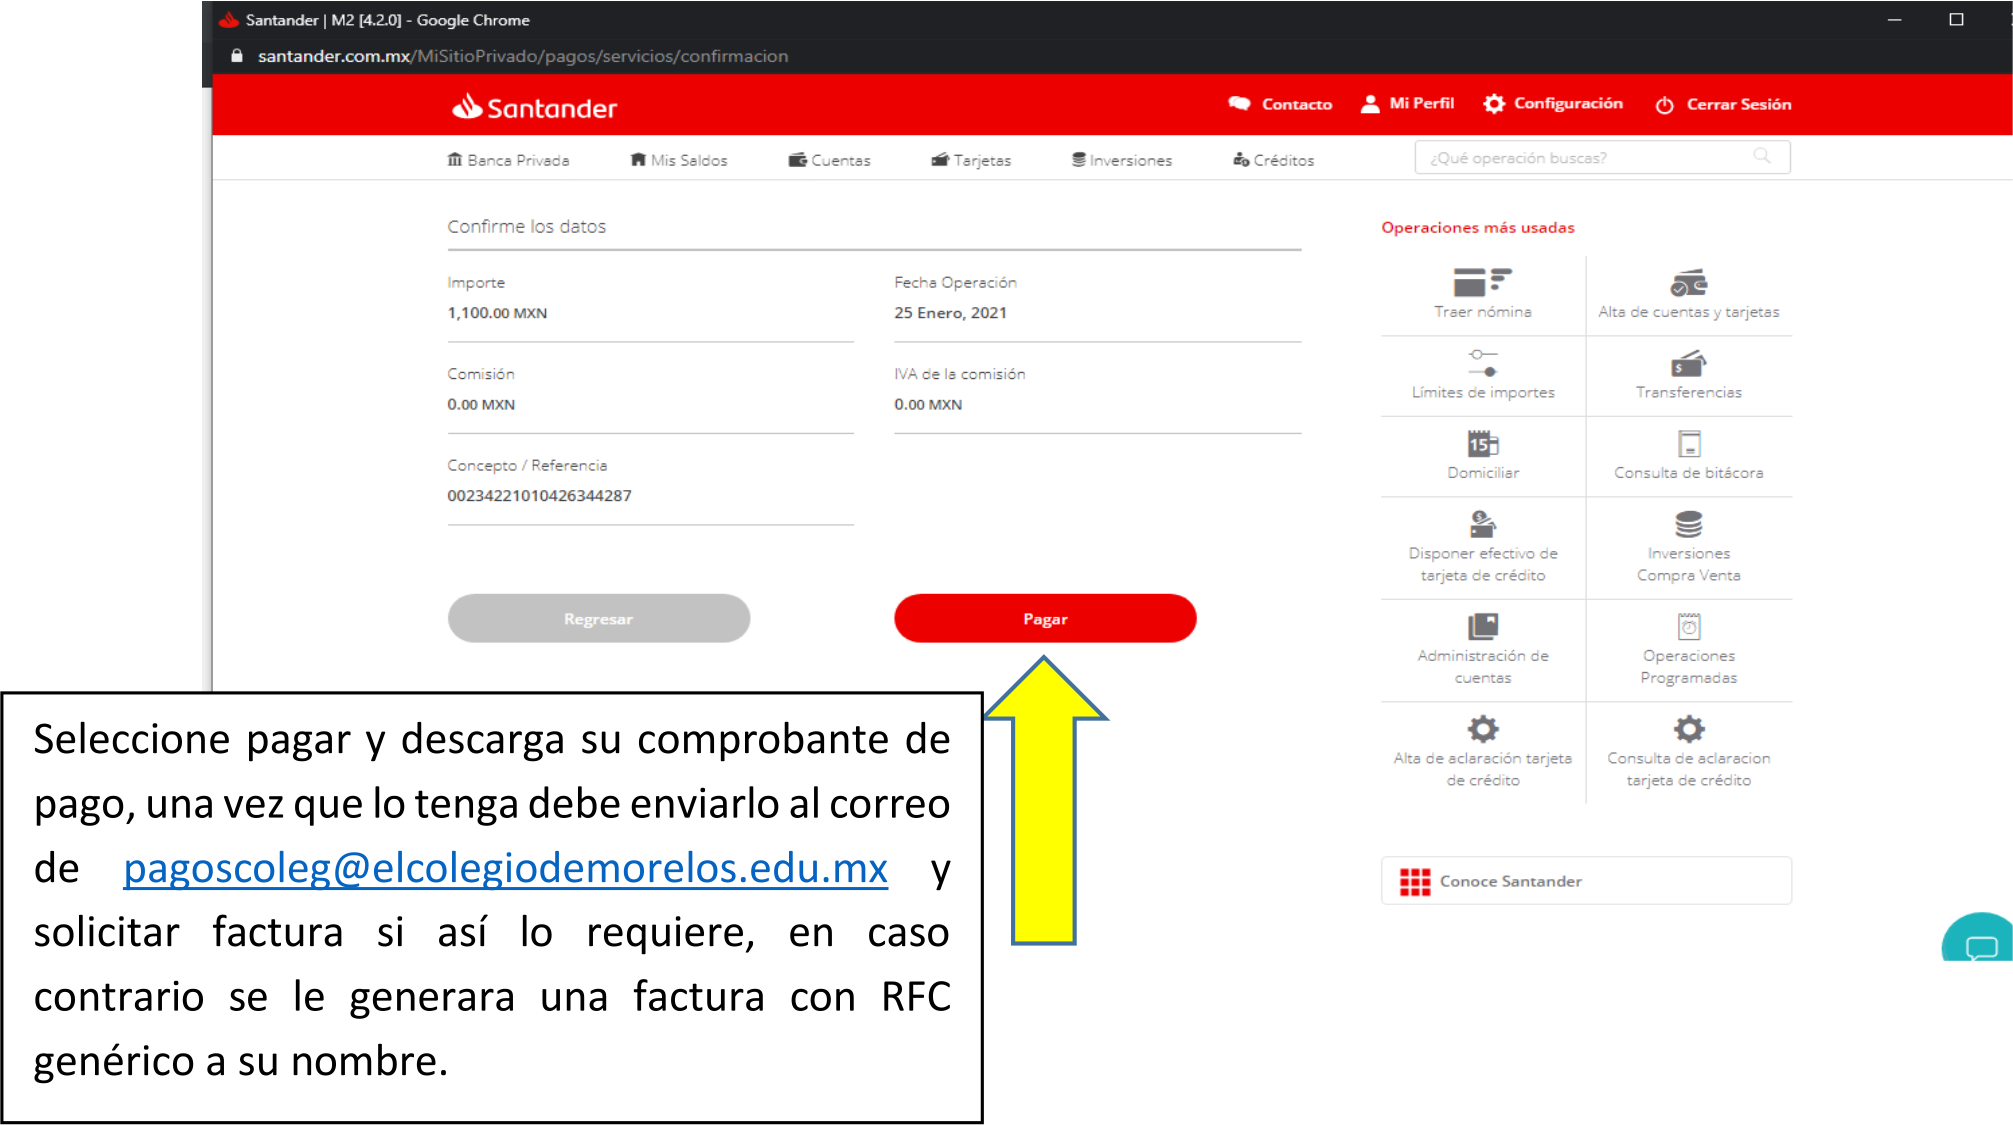
Task: Click the address bar padlock icon
Action: (237, 56)
